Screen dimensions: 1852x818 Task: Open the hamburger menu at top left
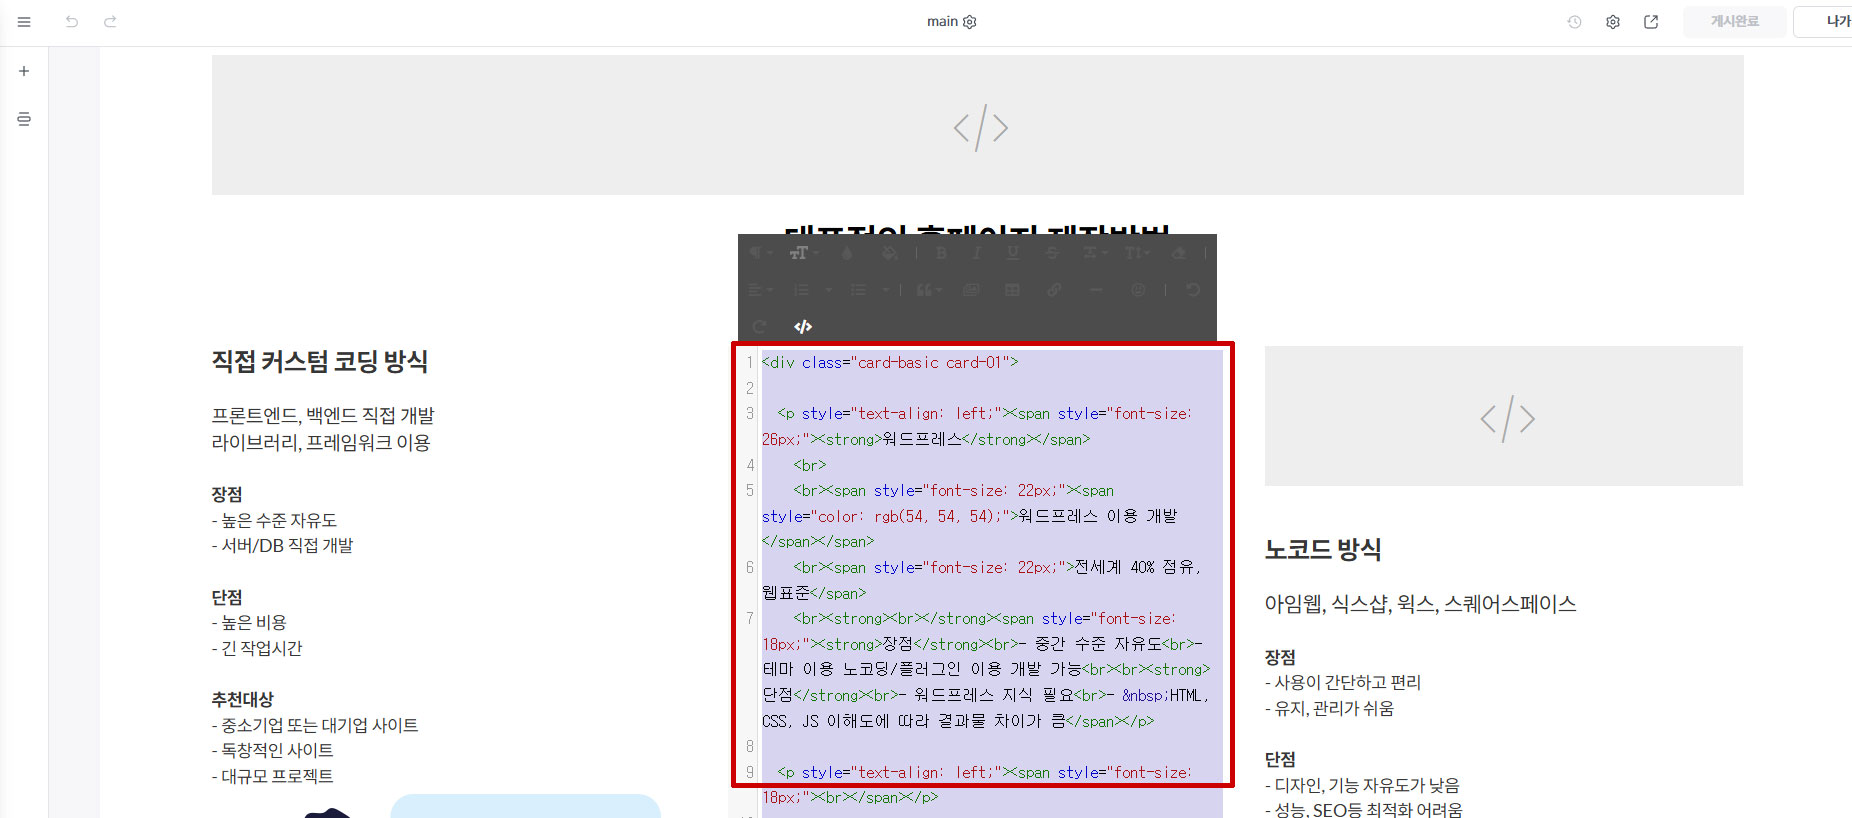tap(24, 22)
